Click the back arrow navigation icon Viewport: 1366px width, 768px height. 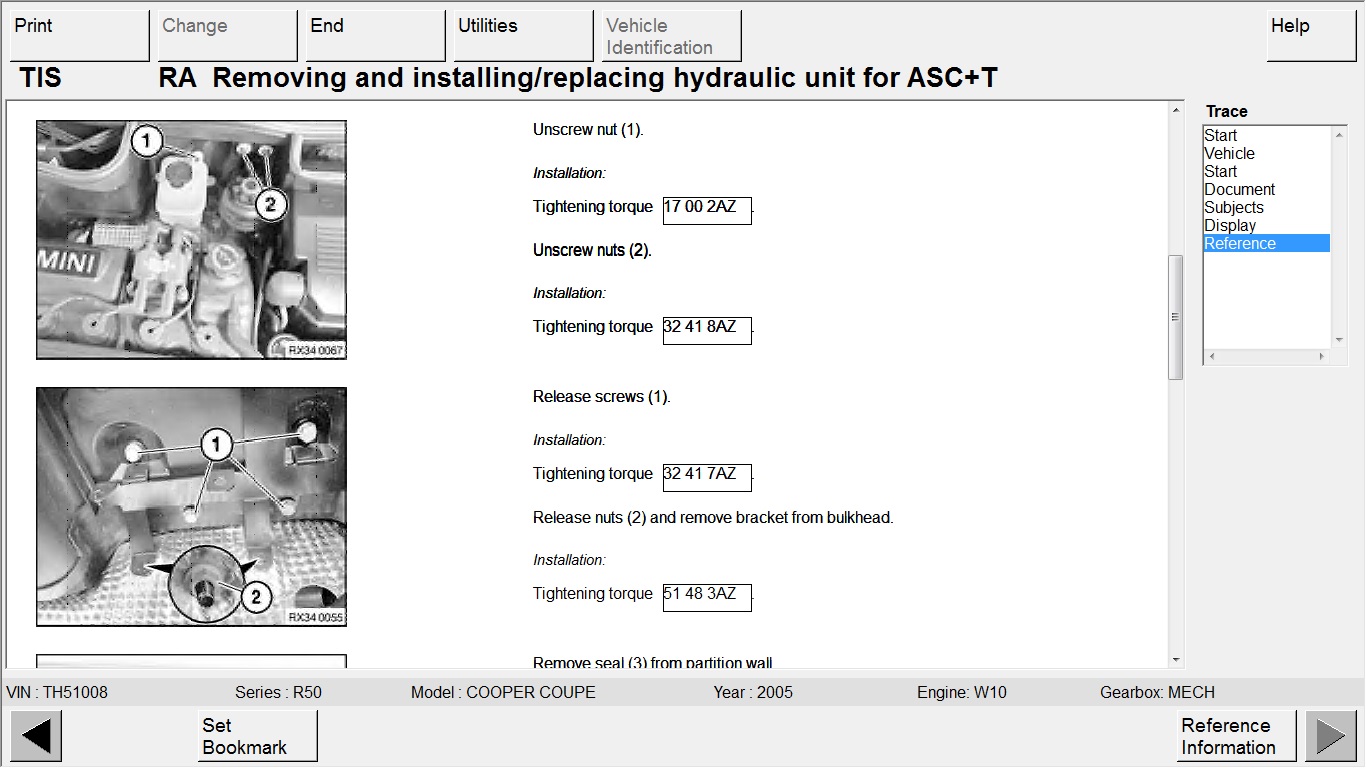[x=36, y=736]
